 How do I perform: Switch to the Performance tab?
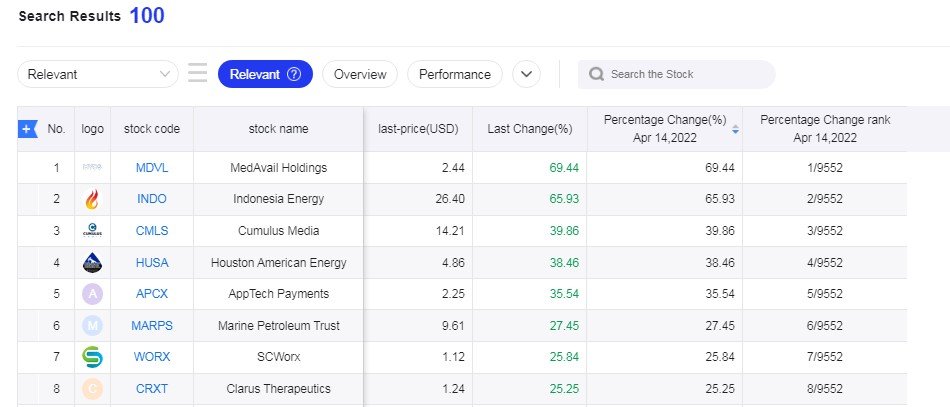(x=454, y=74)
